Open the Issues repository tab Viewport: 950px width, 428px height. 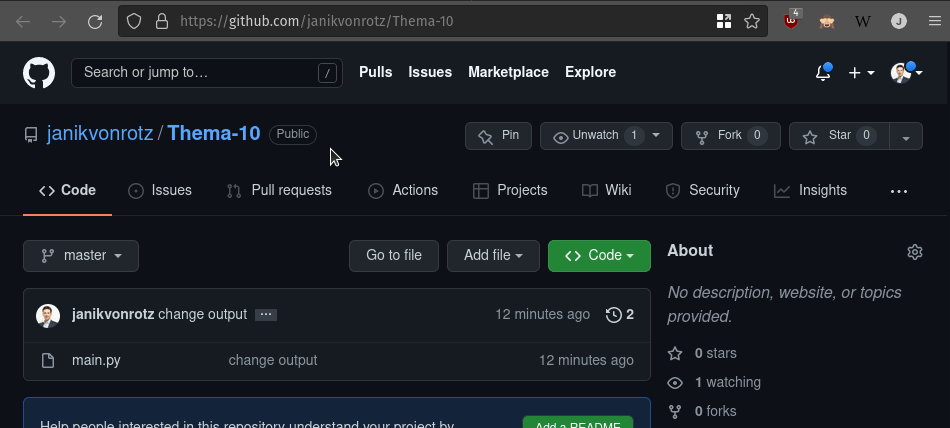coord(160,190)
